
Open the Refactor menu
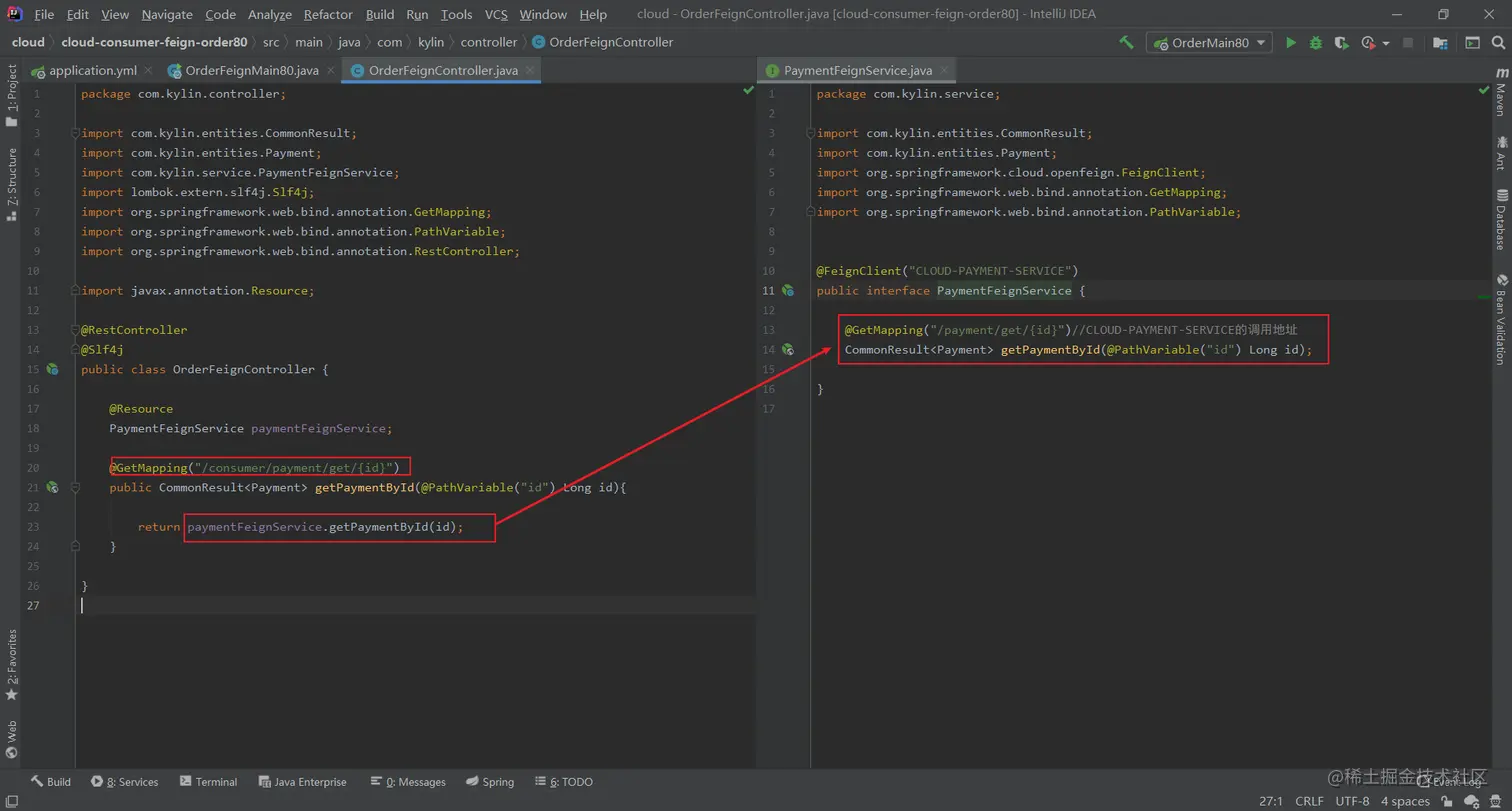point(328,14)
